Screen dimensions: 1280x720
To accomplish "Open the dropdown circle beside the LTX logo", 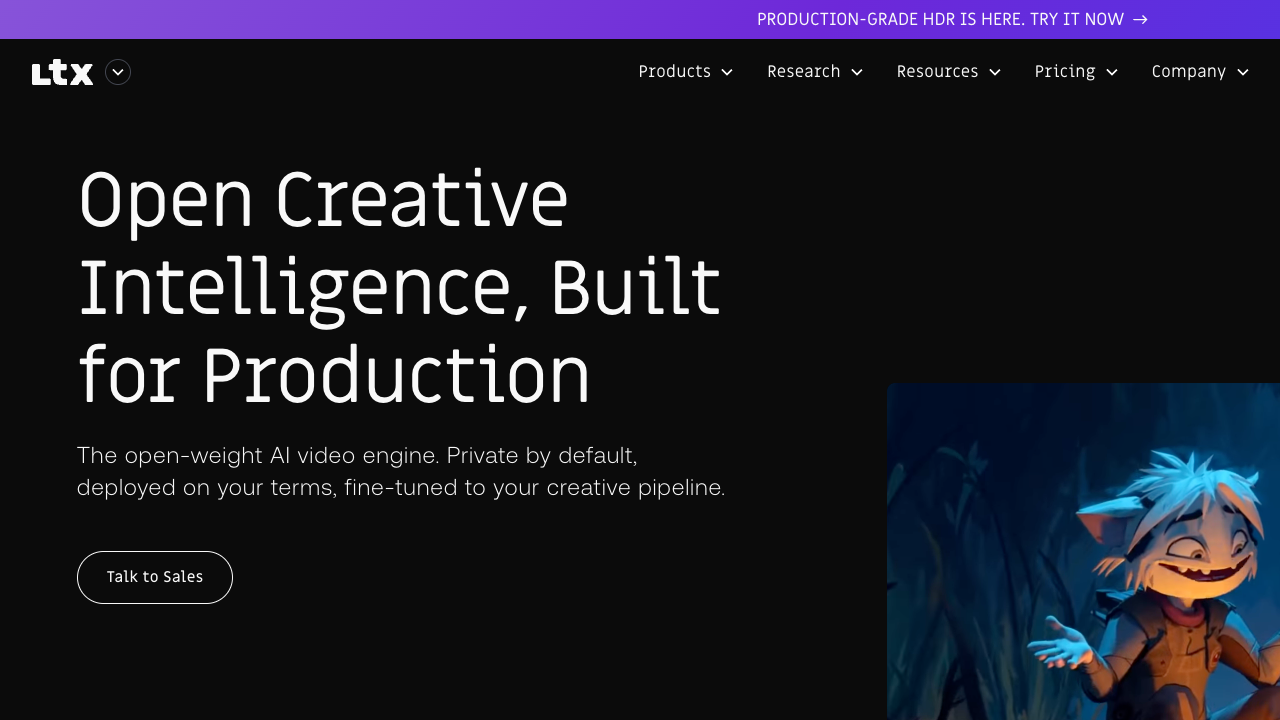I will pos(118,72).
